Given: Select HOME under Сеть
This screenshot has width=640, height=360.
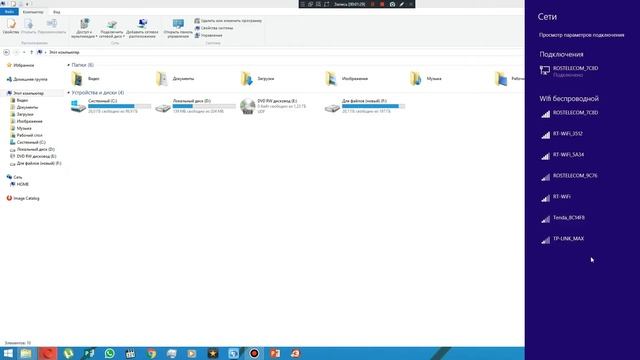Looking at the screenshot, I should coord(20,184).
